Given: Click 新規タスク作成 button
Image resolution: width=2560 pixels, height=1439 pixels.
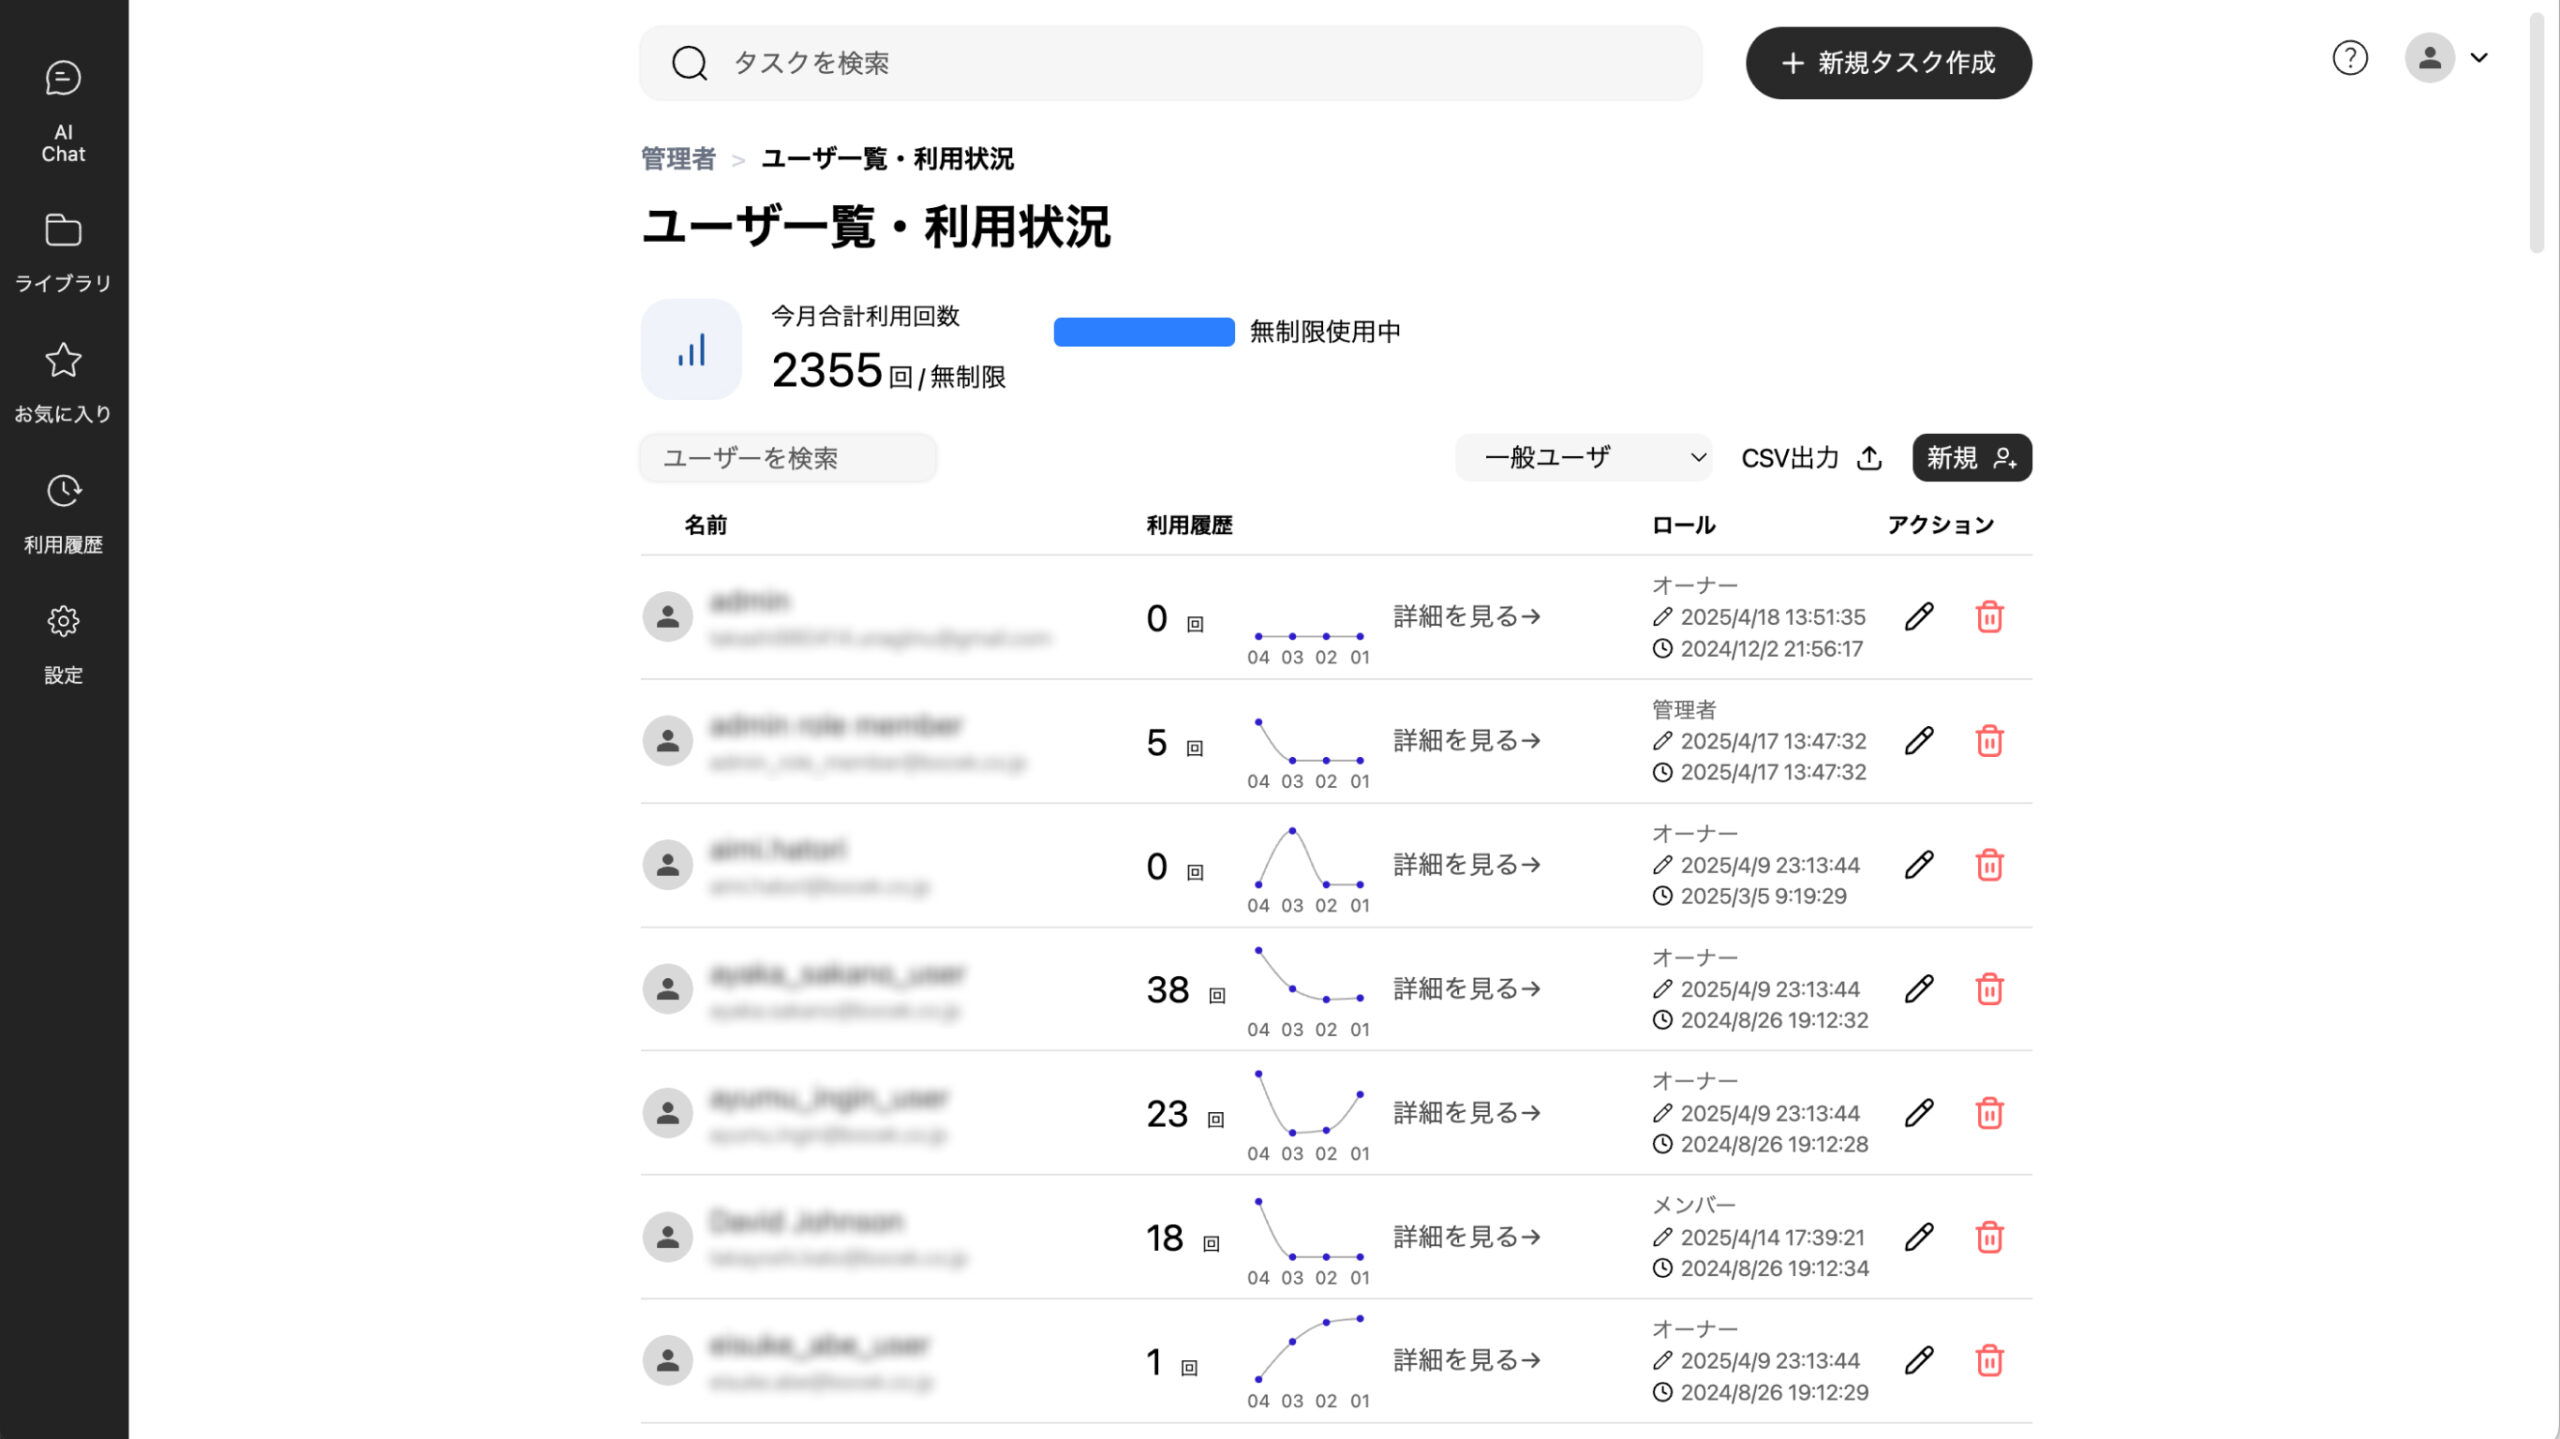Looking at the screenshot, I should point(1888,63).
